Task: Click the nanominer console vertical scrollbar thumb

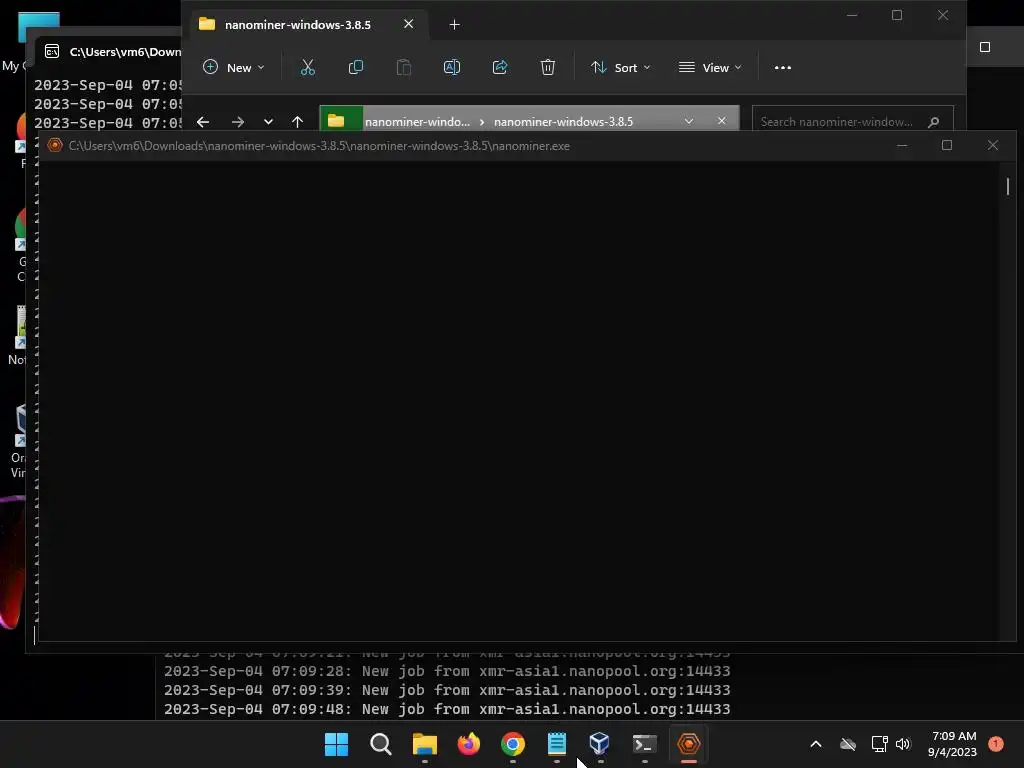Action: pos(1008,187)
